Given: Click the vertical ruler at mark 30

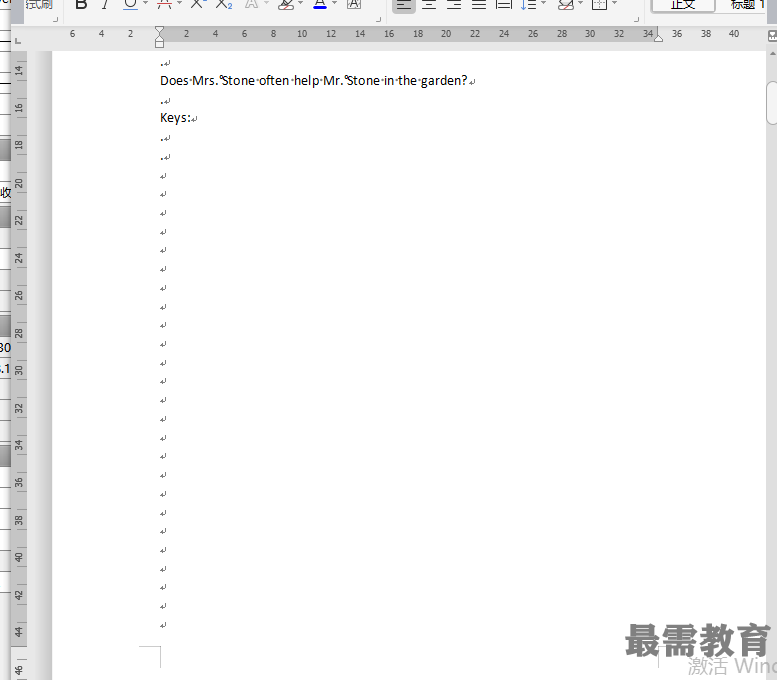Looking at the screenshot, I should (19, 370).
